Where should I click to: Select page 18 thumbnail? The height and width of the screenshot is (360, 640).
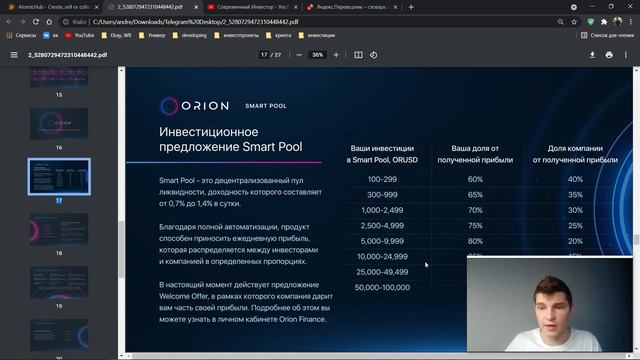pos(59,229)
